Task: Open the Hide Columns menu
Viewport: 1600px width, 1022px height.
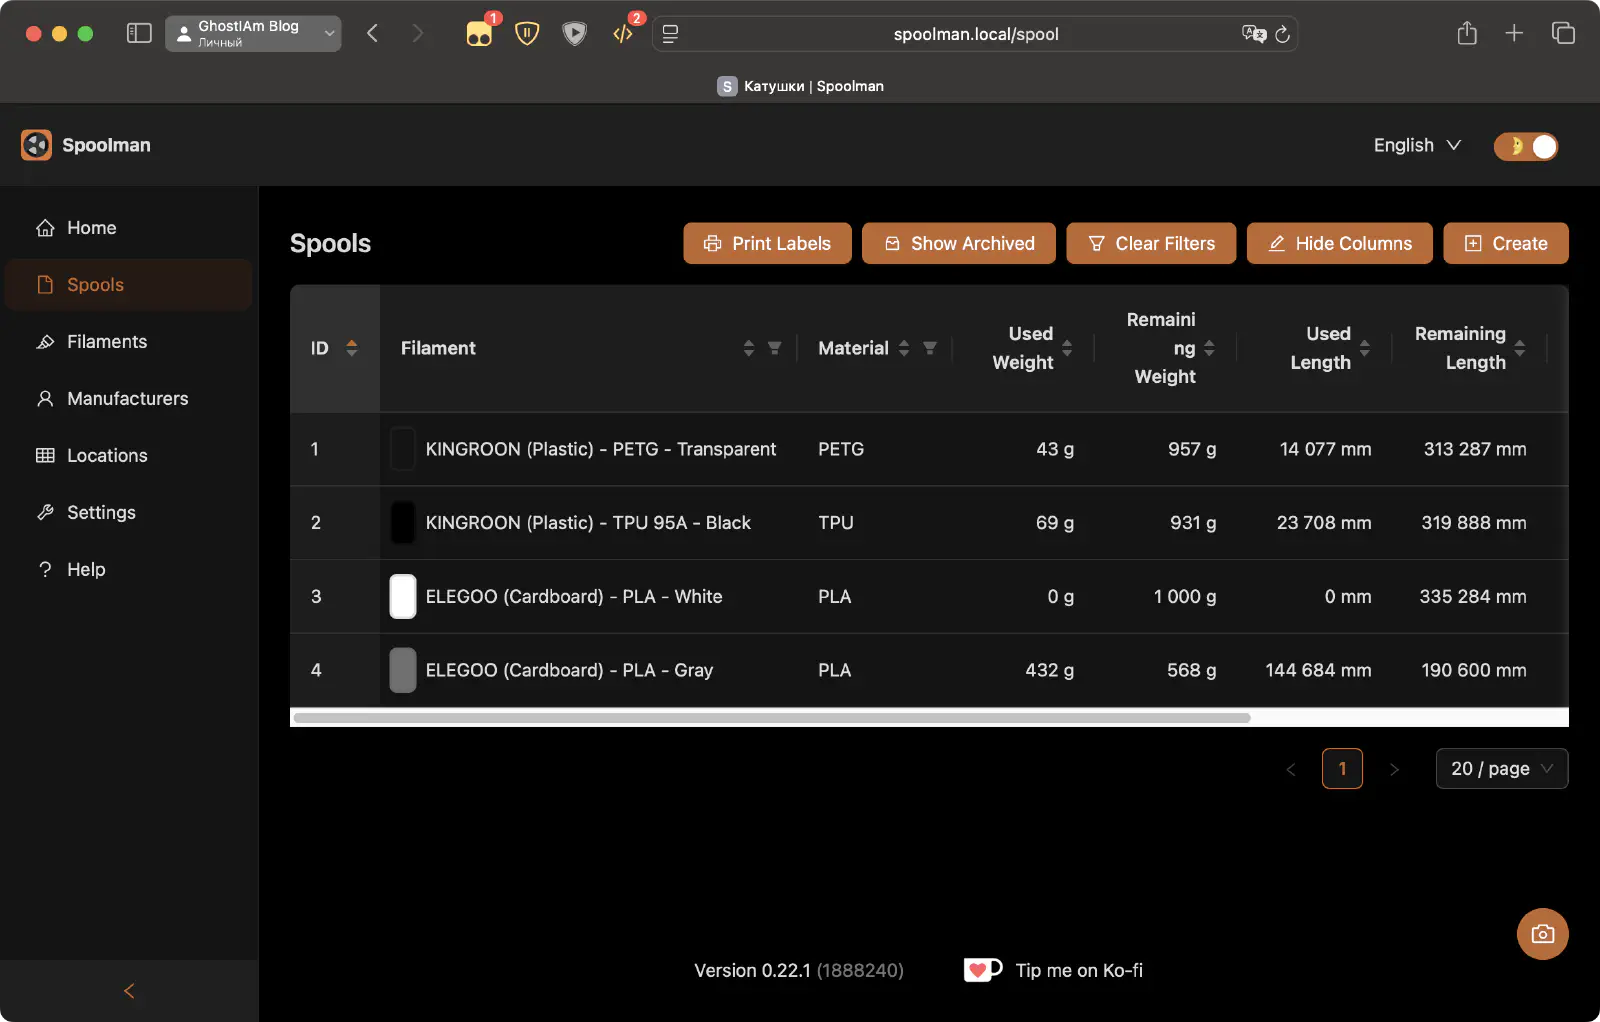Action: (x=1339, y=243)
